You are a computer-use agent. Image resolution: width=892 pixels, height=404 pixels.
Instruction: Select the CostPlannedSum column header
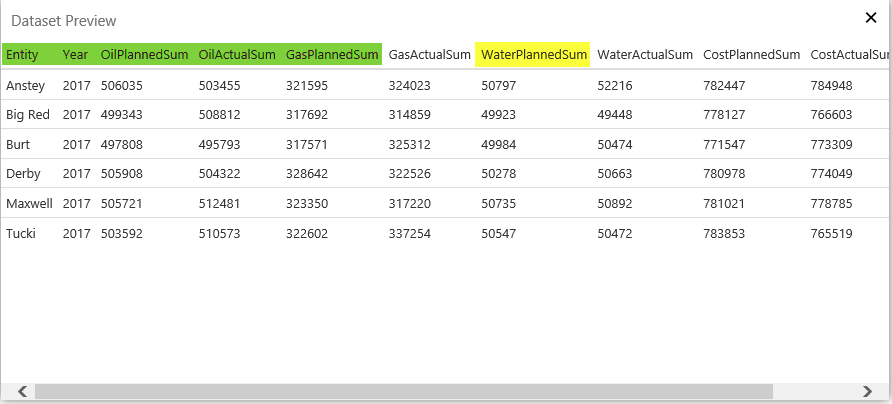click(x=751, y=55)
